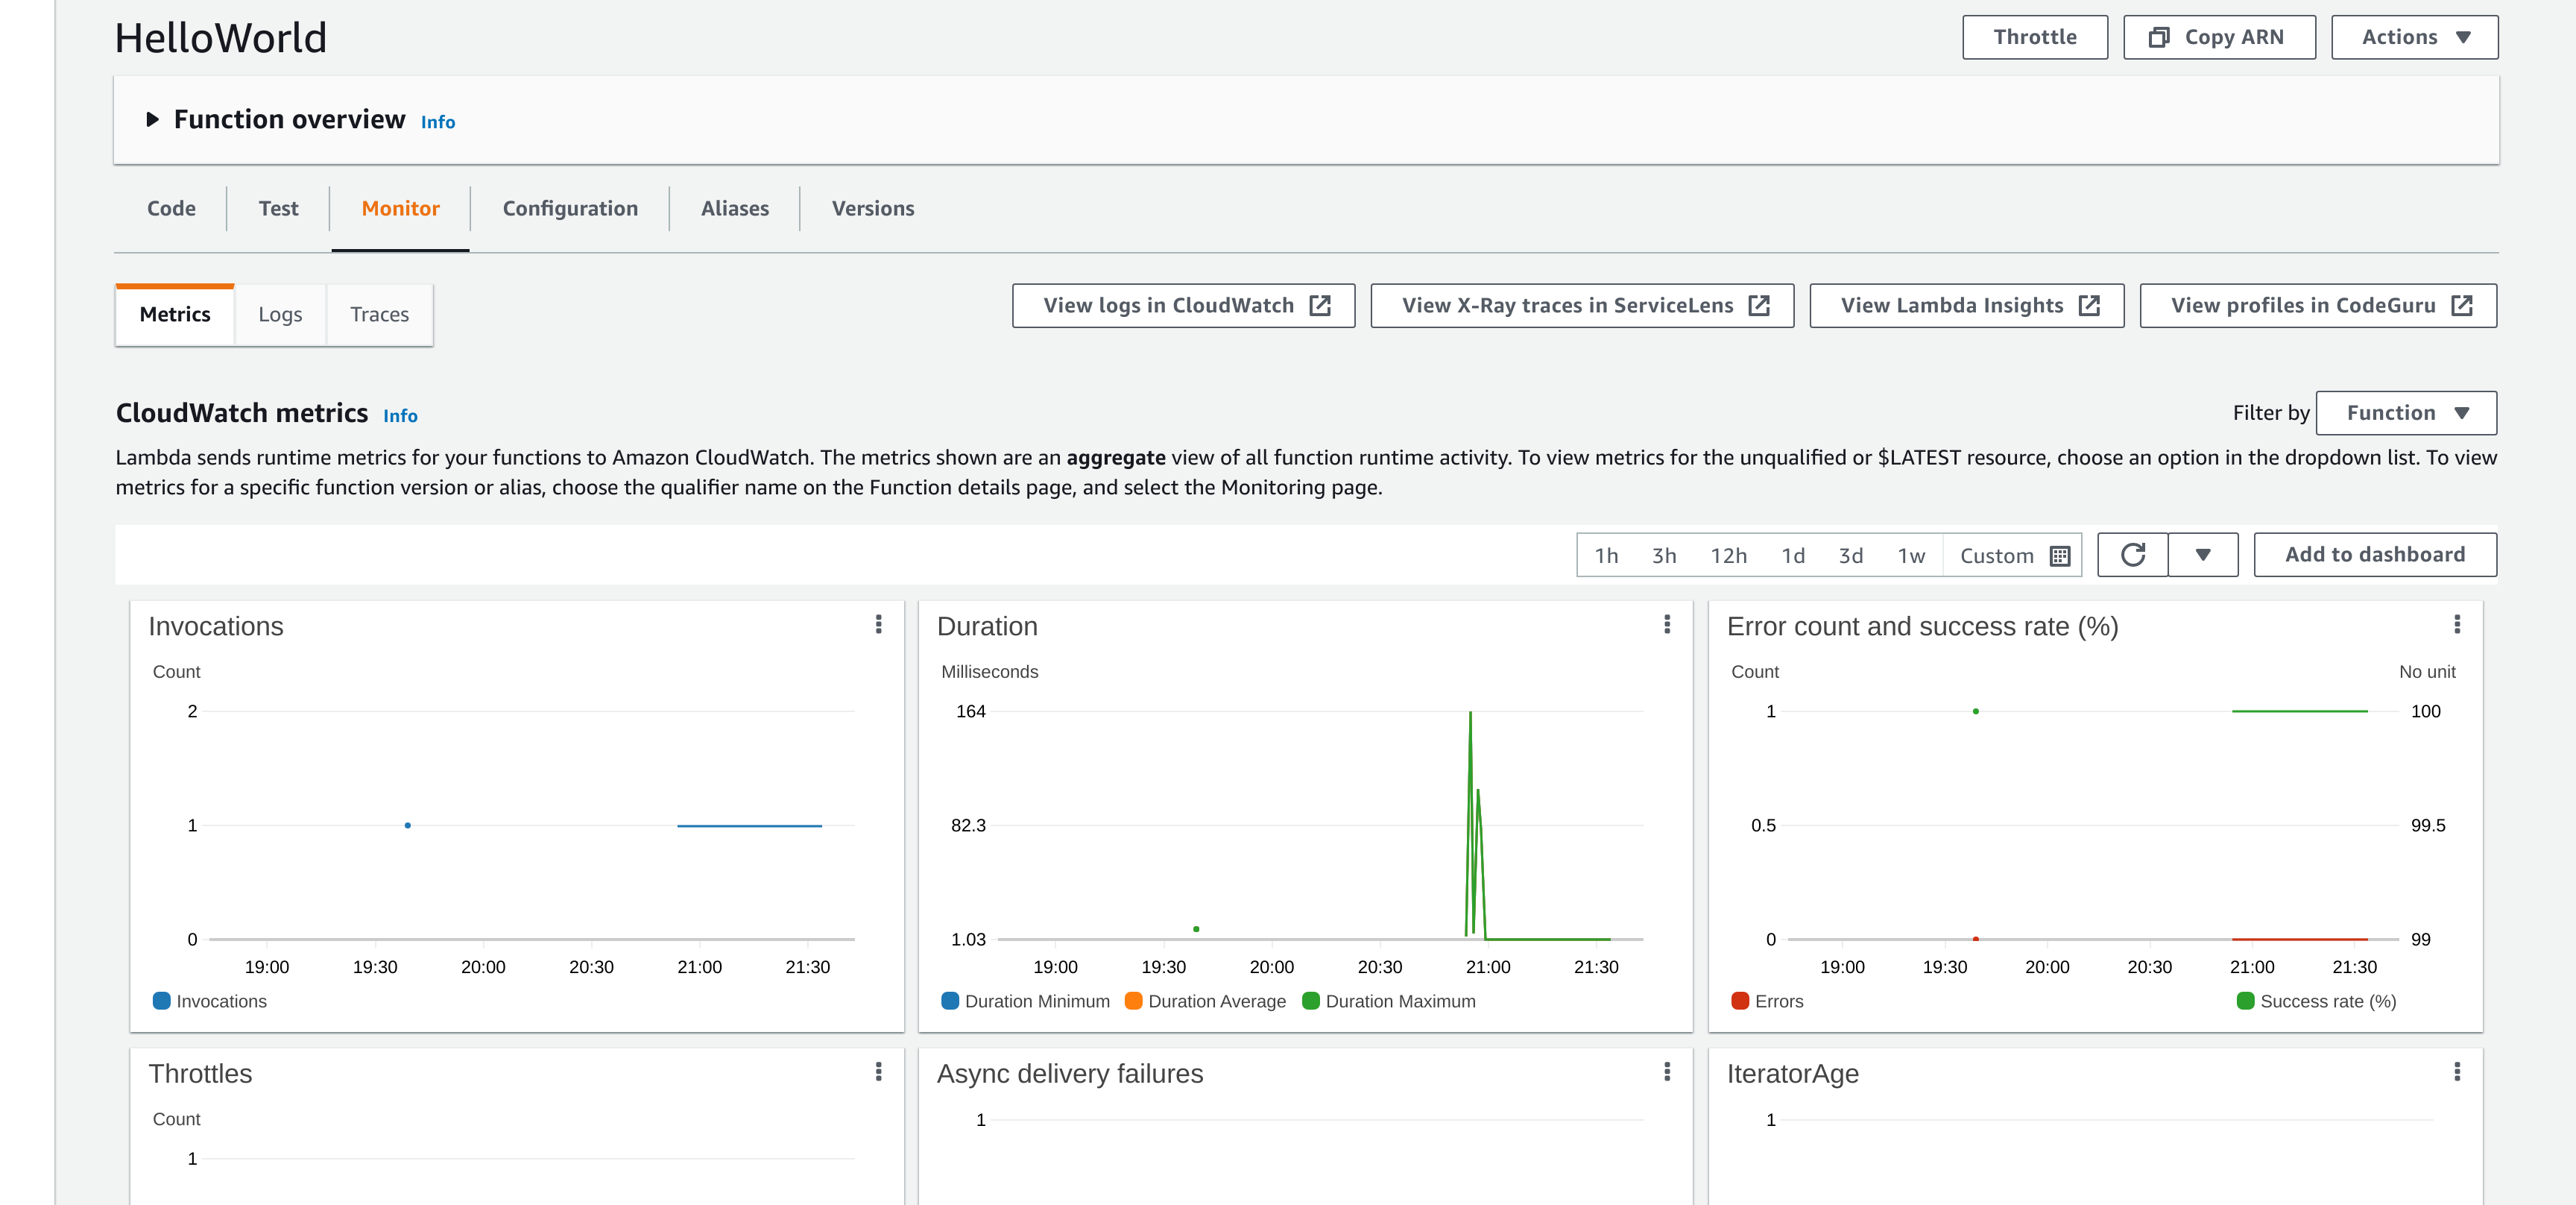The image size is (2576, 1205).
Task: Click the Add to dashboard button
Action: point(2374,554)
